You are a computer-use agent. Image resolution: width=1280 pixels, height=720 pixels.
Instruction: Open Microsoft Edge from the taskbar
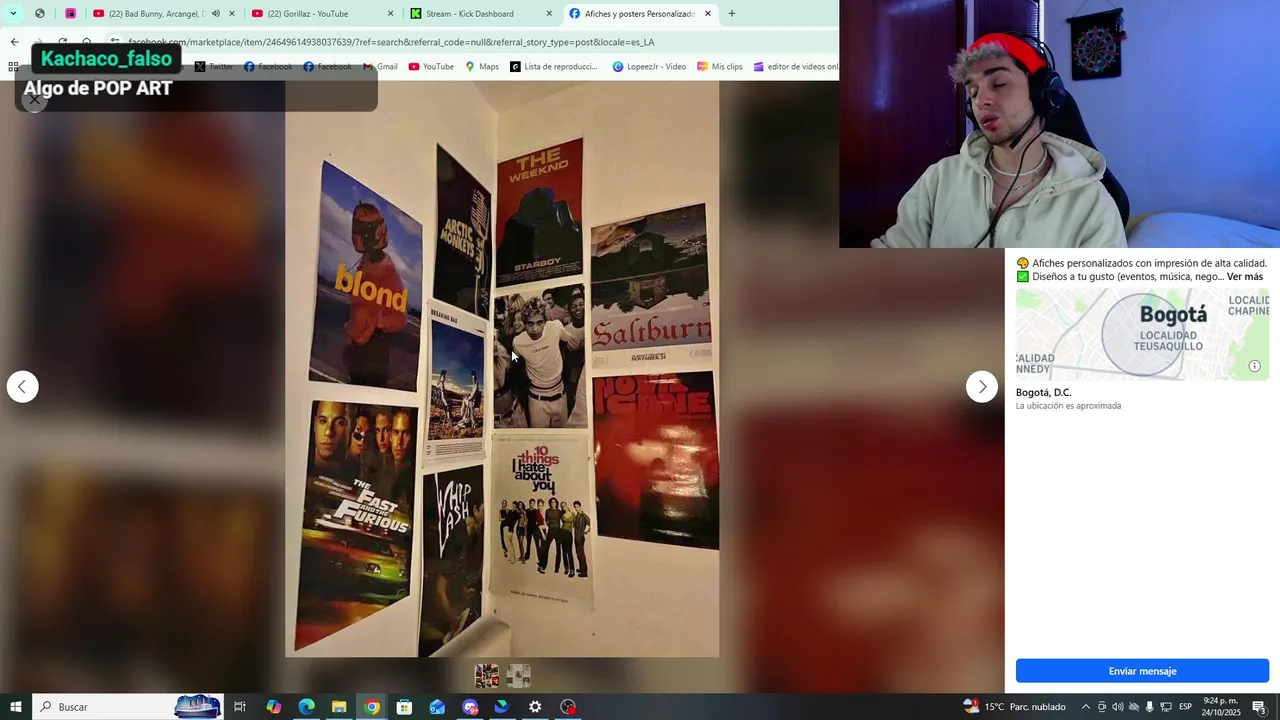(x=306, y=707)
